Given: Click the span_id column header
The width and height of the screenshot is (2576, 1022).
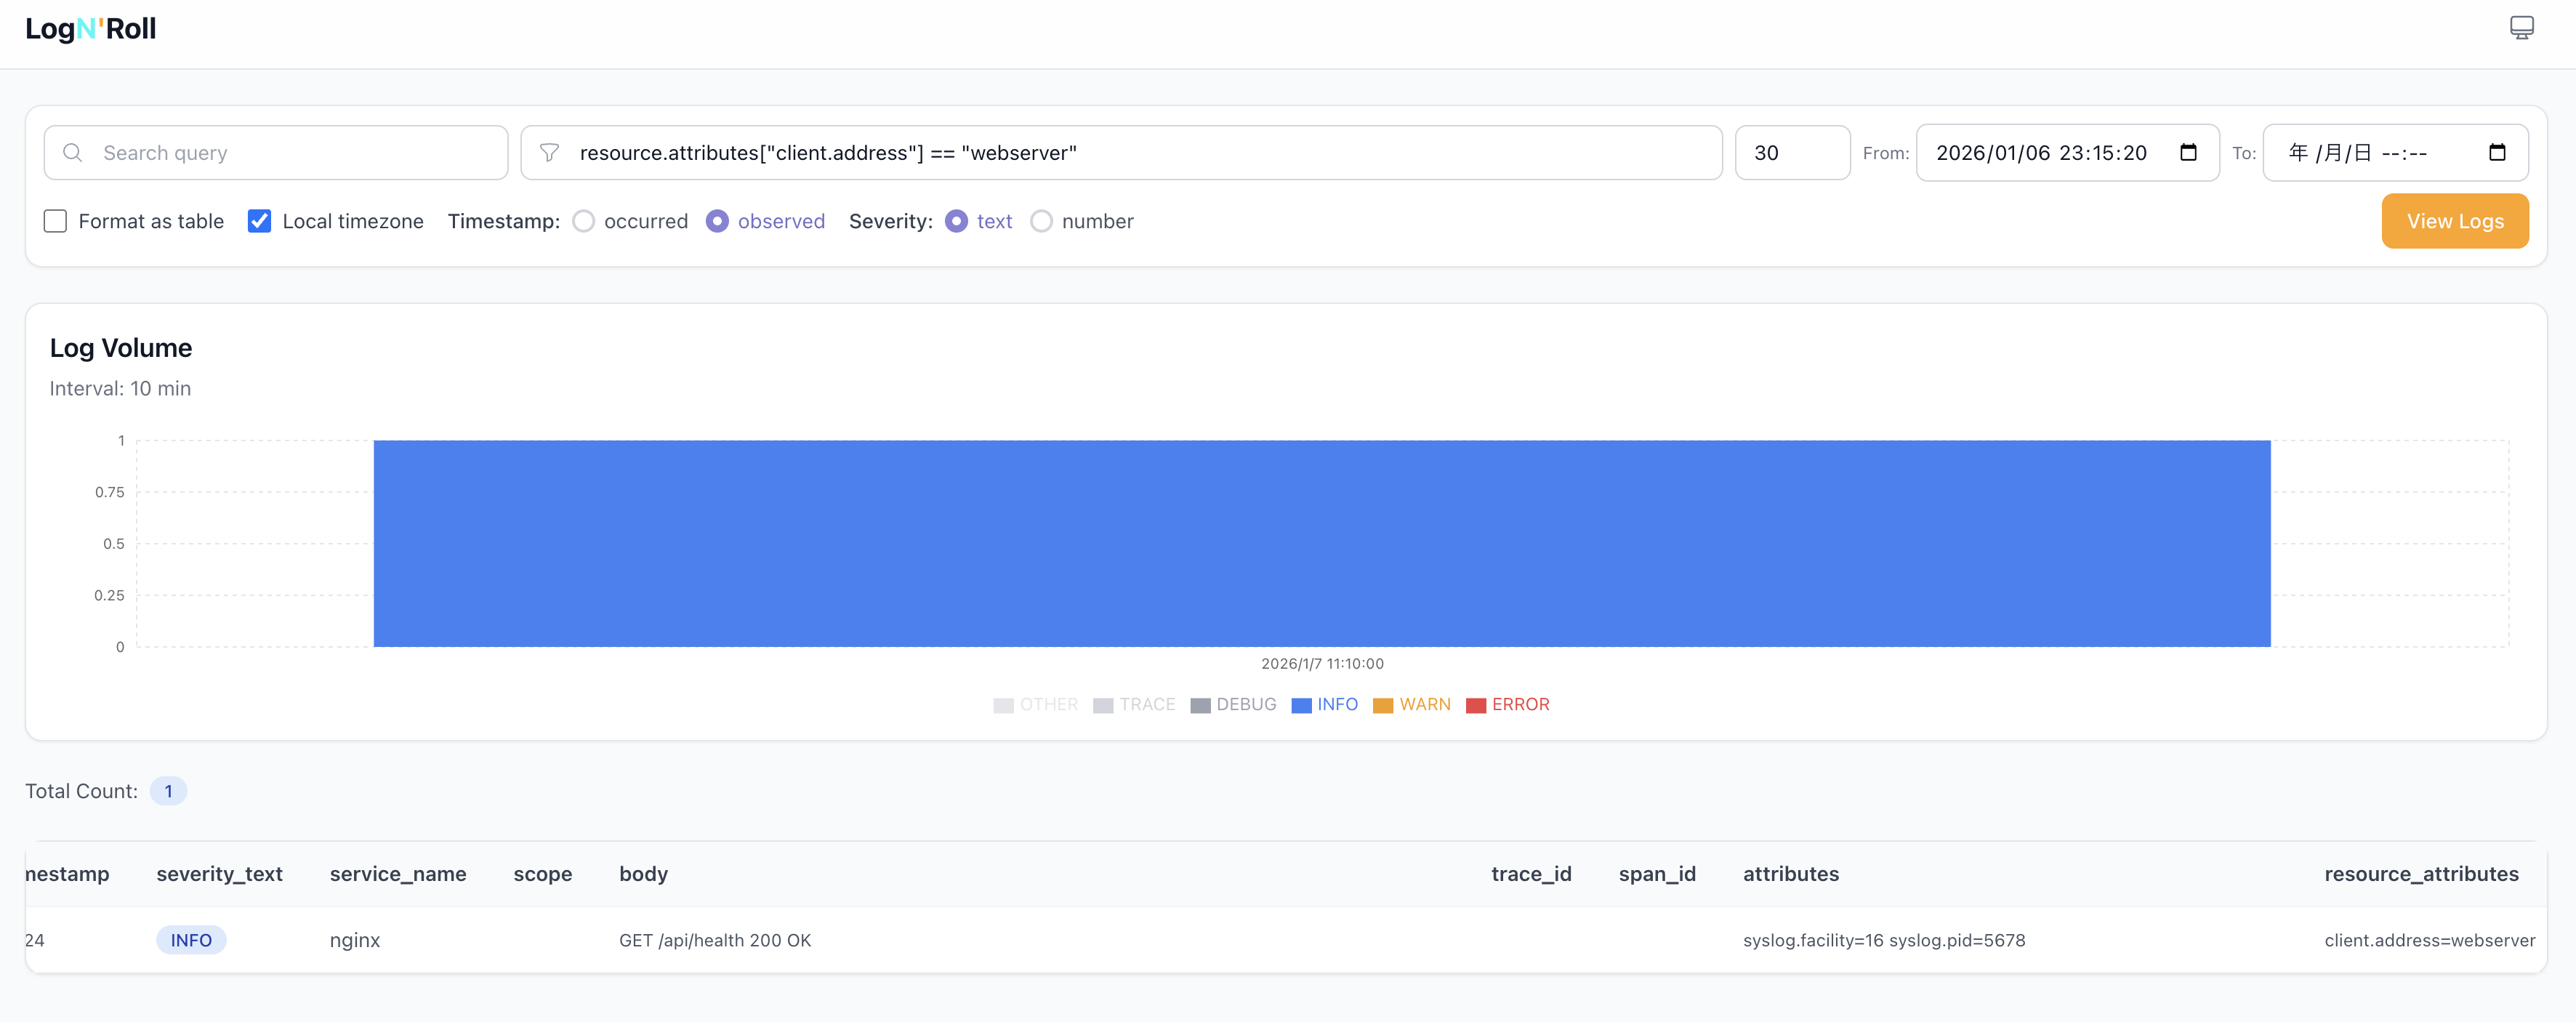Looking at the screenshot, I should pos(1657,874).
